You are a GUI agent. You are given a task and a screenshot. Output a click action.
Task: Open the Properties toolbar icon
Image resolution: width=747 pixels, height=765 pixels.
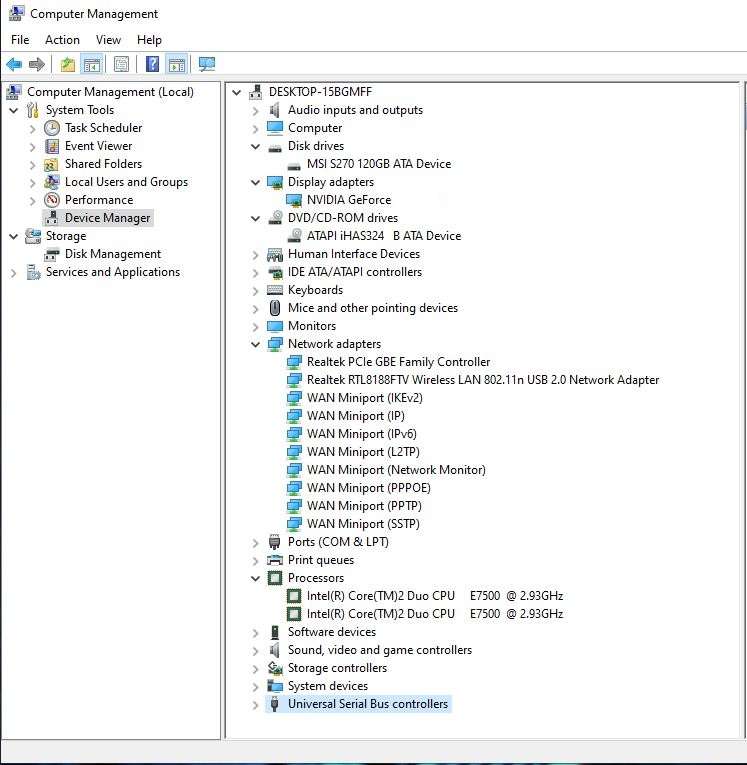click(x=121, y=65)
